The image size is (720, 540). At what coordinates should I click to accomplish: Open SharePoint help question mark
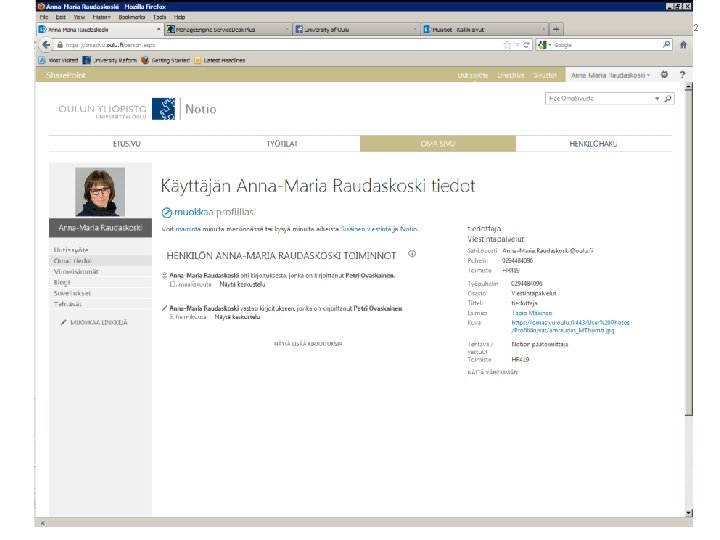pyautogui.click(x=682, y=74)
